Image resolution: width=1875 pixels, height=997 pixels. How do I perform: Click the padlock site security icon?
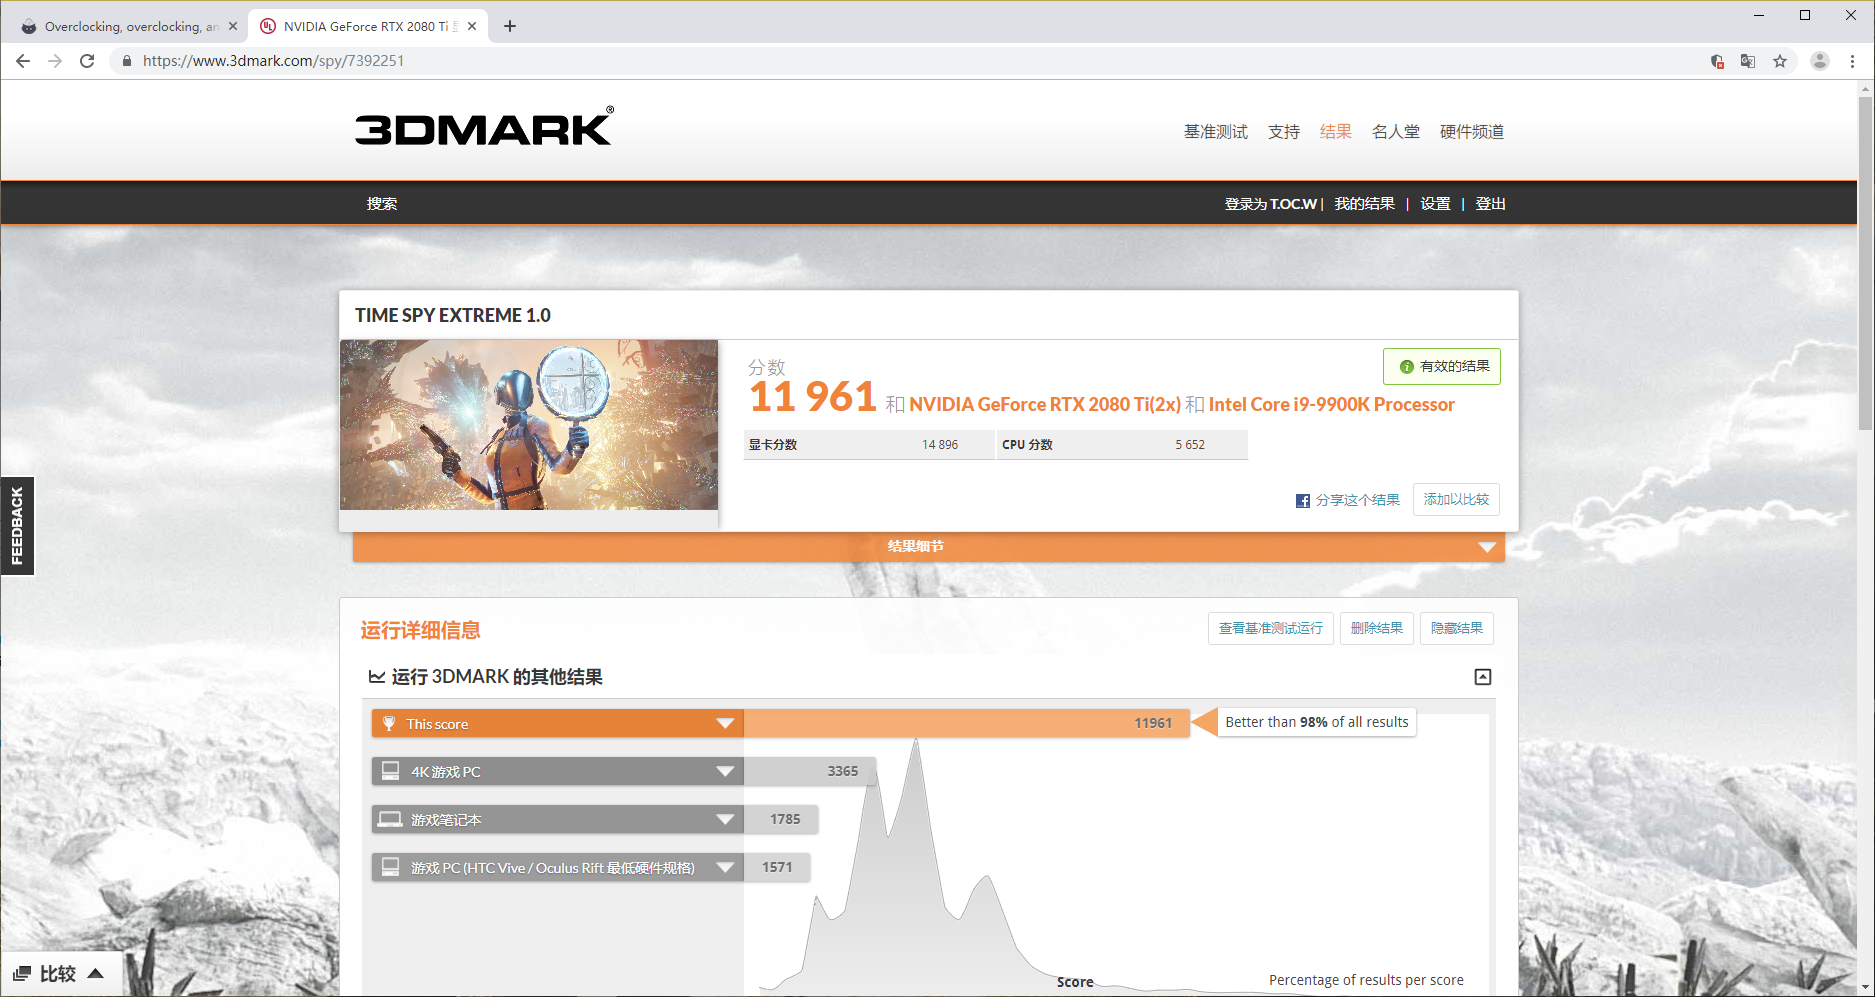click(x=126, y=61)
